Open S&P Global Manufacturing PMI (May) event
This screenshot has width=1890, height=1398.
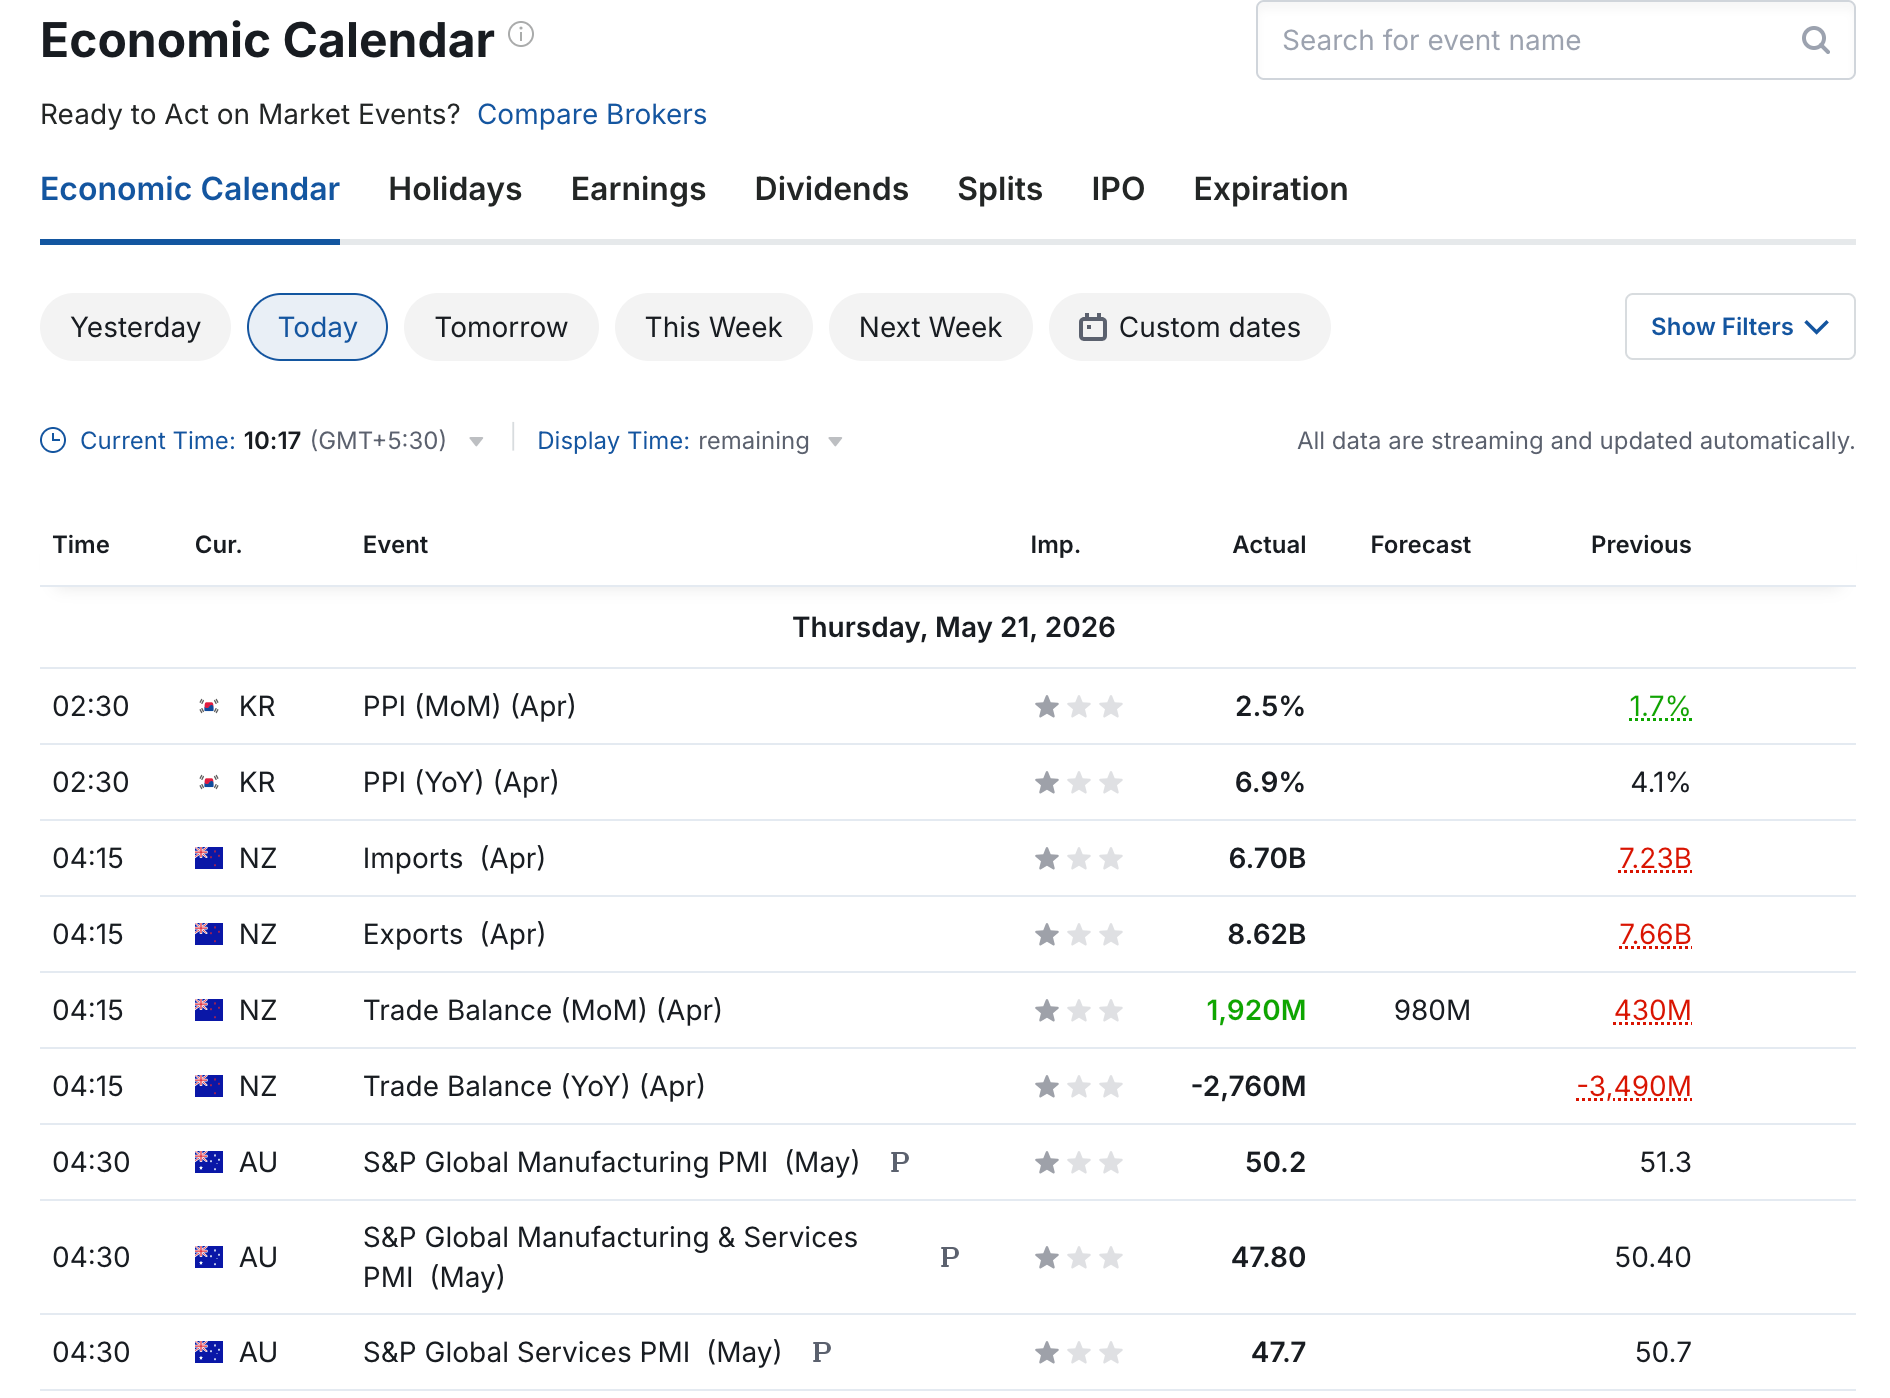pyautogui.click(x=611, y=1162)
